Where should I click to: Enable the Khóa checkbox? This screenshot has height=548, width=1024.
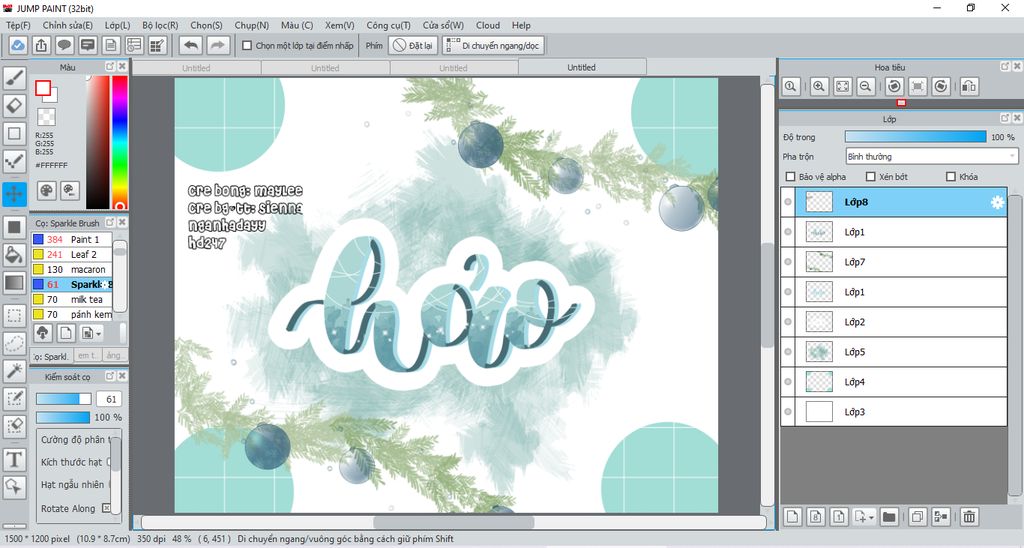951,176
